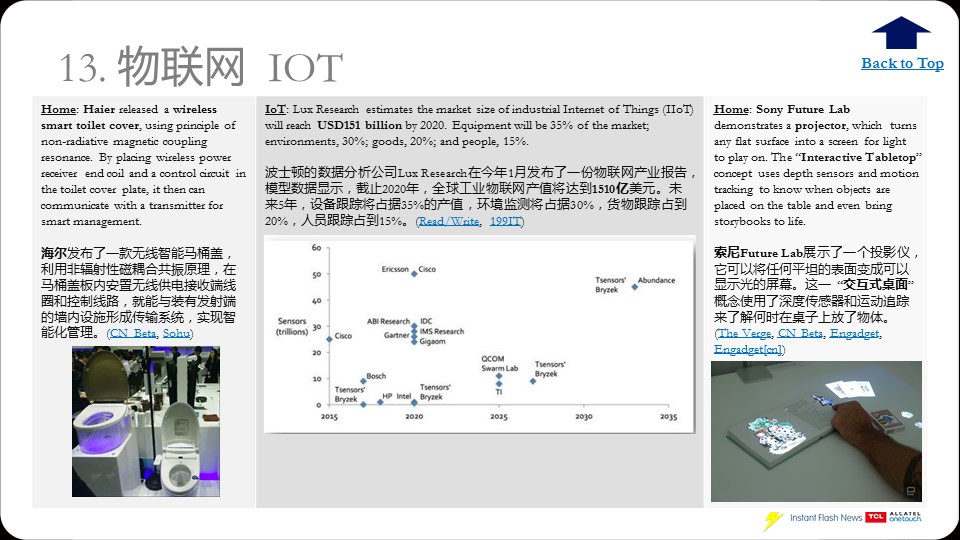Open the CN Beta link under Sony article

click(x=800, y=333)
